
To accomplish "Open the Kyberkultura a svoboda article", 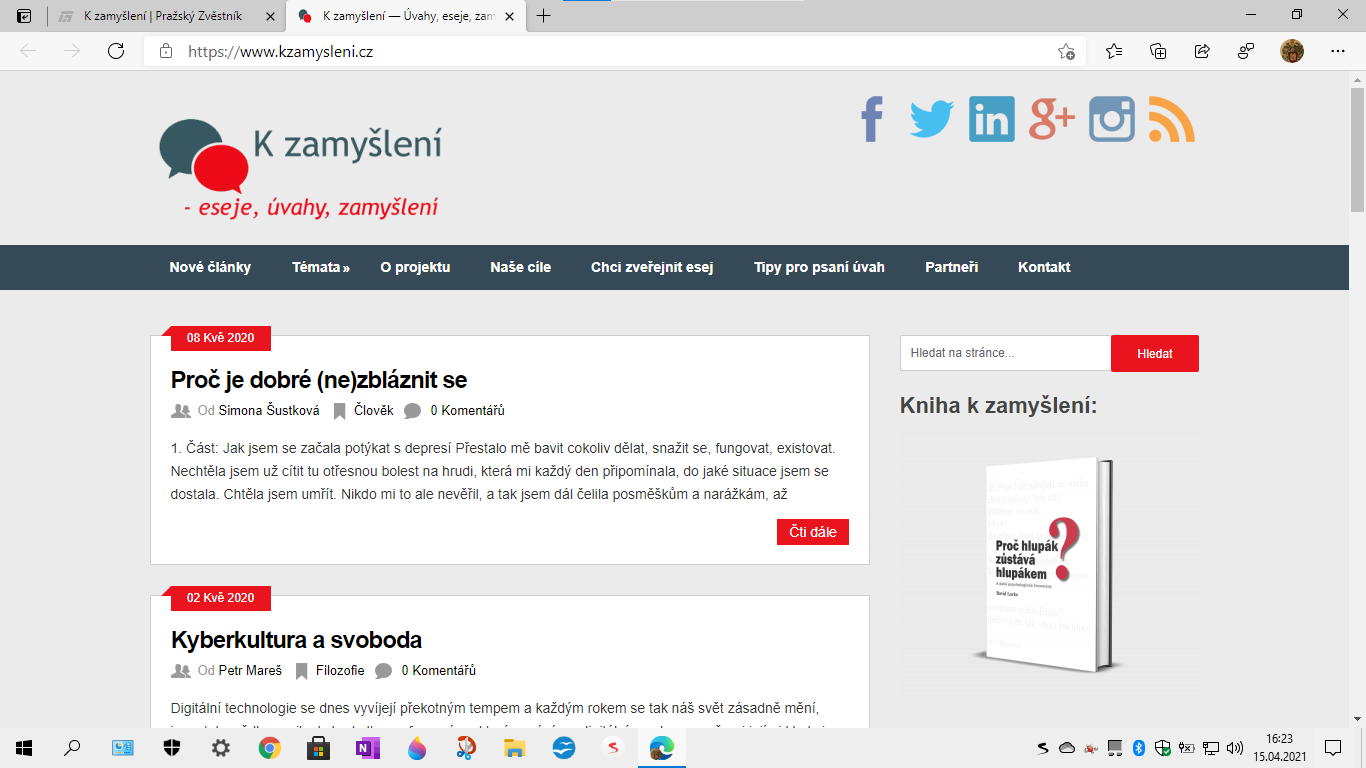I will click(x=296, y=639).
